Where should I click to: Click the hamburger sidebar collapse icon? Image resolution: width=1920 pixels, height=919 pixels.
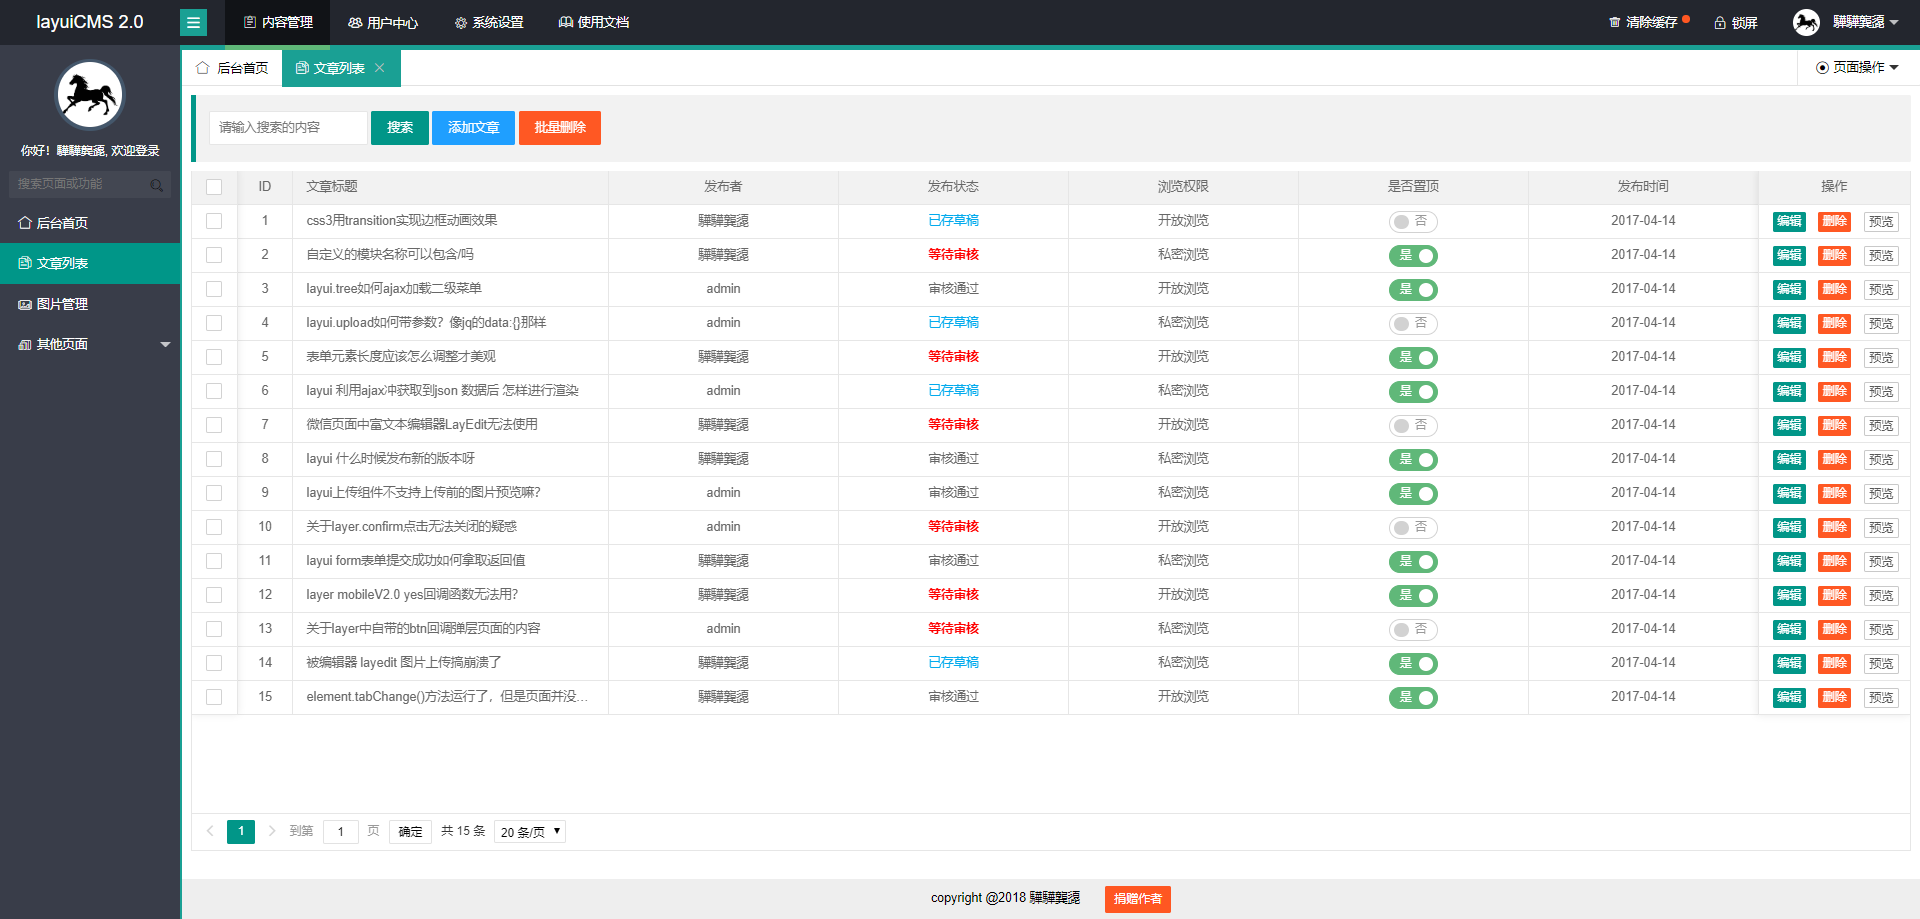tap(194, 22)
